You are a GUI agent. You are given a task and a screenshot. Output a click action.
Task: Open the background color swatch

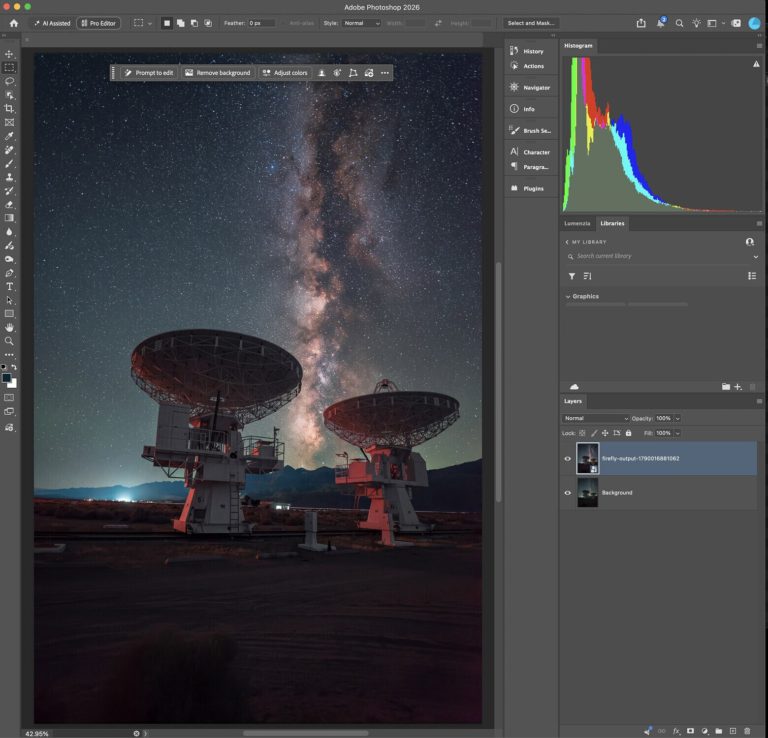(x=14, y=385)
